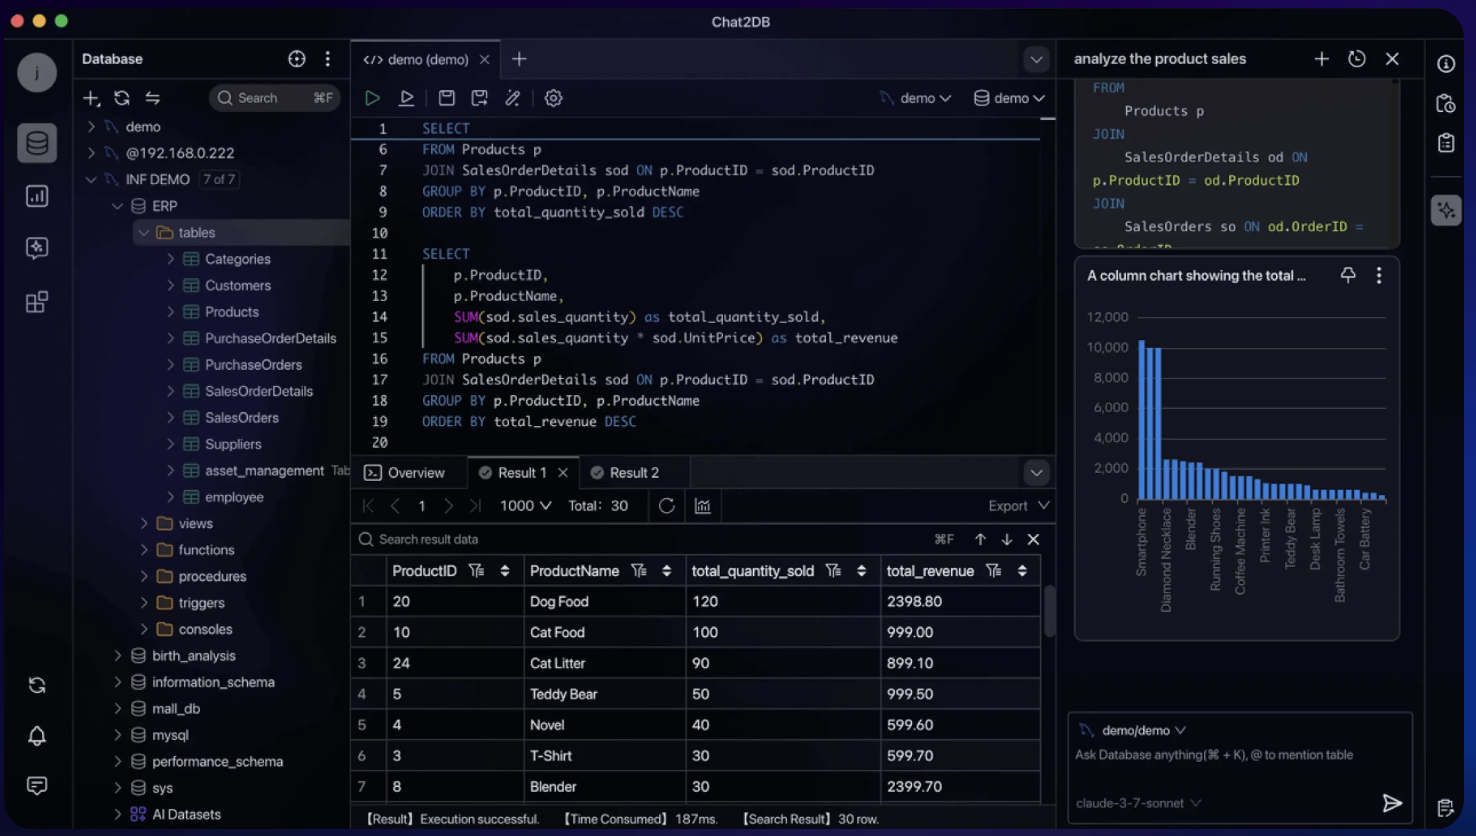Jump to next search match down arrow

click(x=1007, y=540)
